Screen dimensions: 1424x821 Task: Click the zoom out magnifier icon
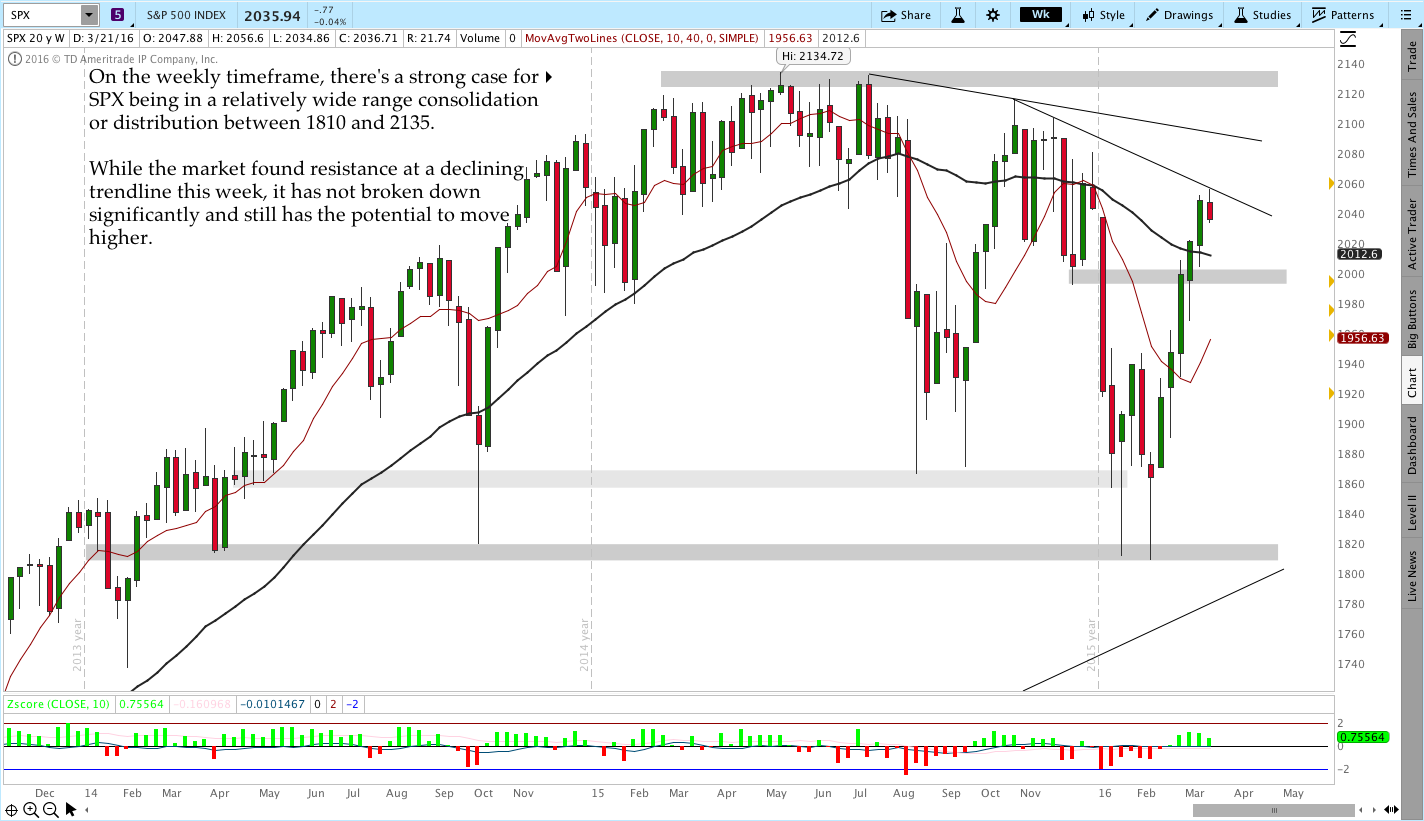(50, 810)
